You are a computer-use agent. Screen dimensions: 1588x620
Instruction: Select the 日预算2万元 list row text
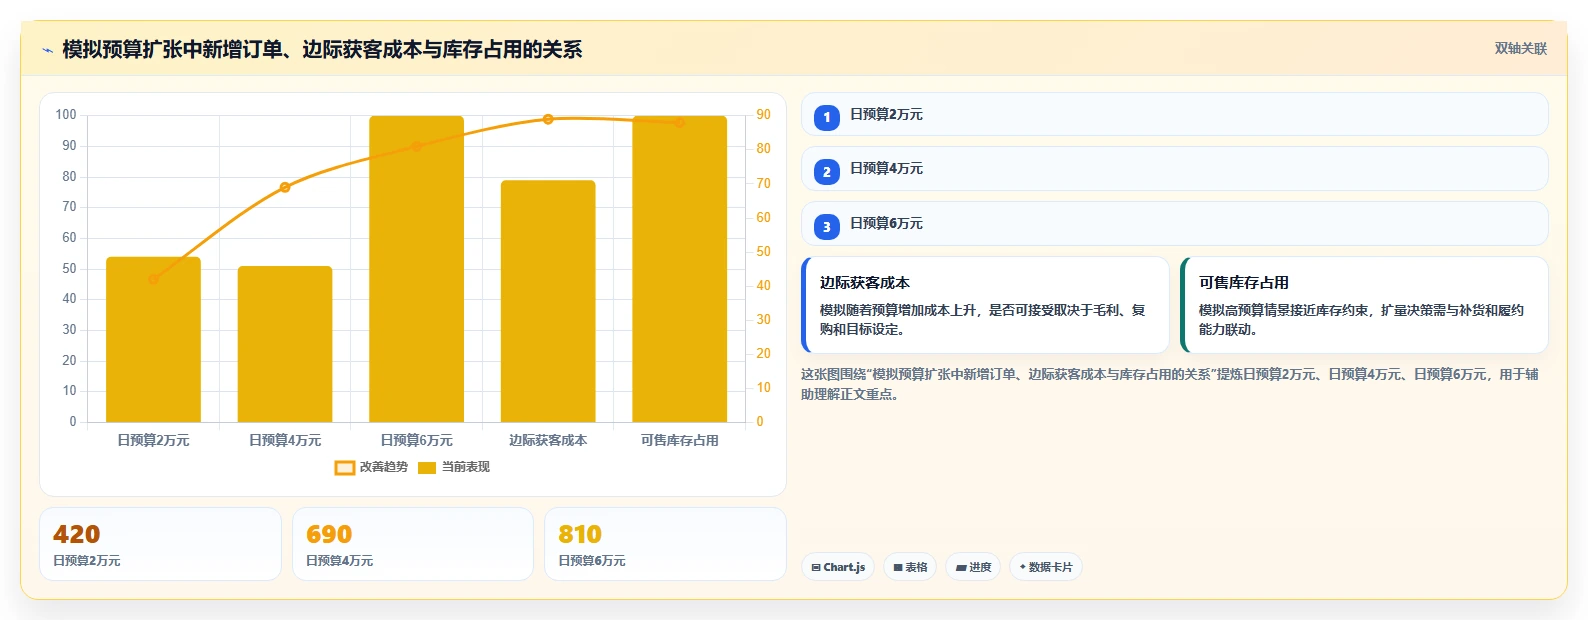tap(886, 115)
